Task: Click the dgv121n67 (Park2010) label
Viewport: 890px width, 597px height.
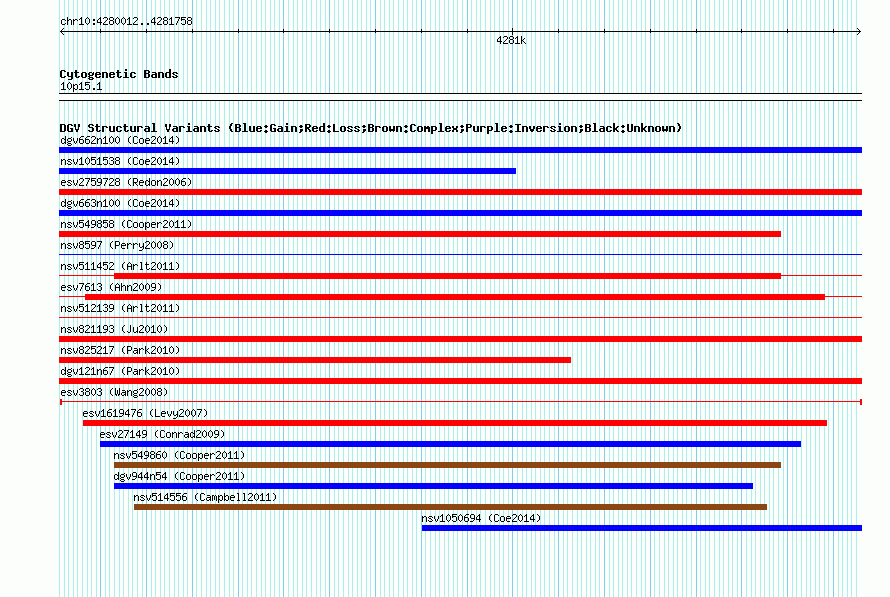Action: [120, 371]
